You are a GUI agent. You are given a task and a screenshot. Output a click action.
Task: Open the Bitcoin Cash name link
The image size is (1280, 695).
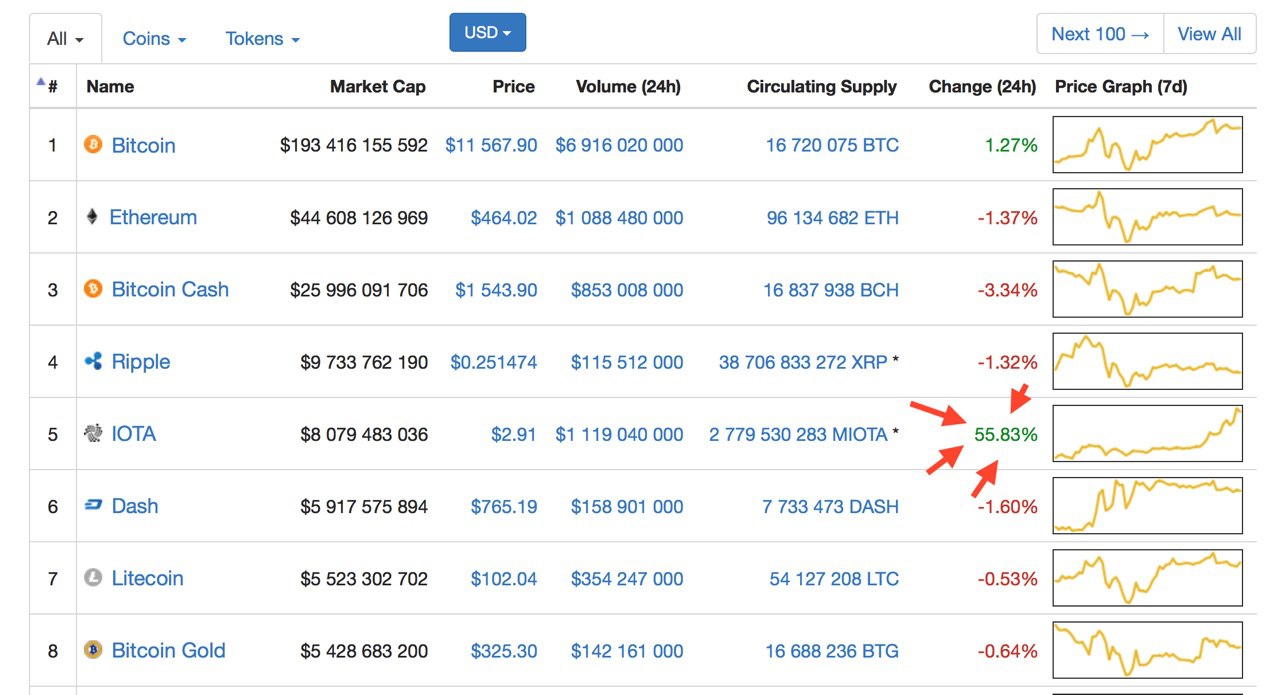pyautogui.click(x=170, y=289)
